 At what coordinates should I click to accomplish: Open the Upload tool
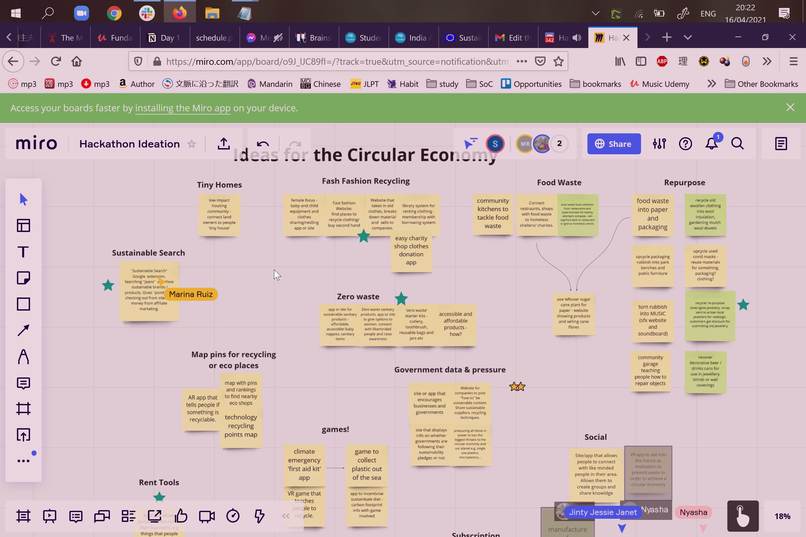point(23,435)
